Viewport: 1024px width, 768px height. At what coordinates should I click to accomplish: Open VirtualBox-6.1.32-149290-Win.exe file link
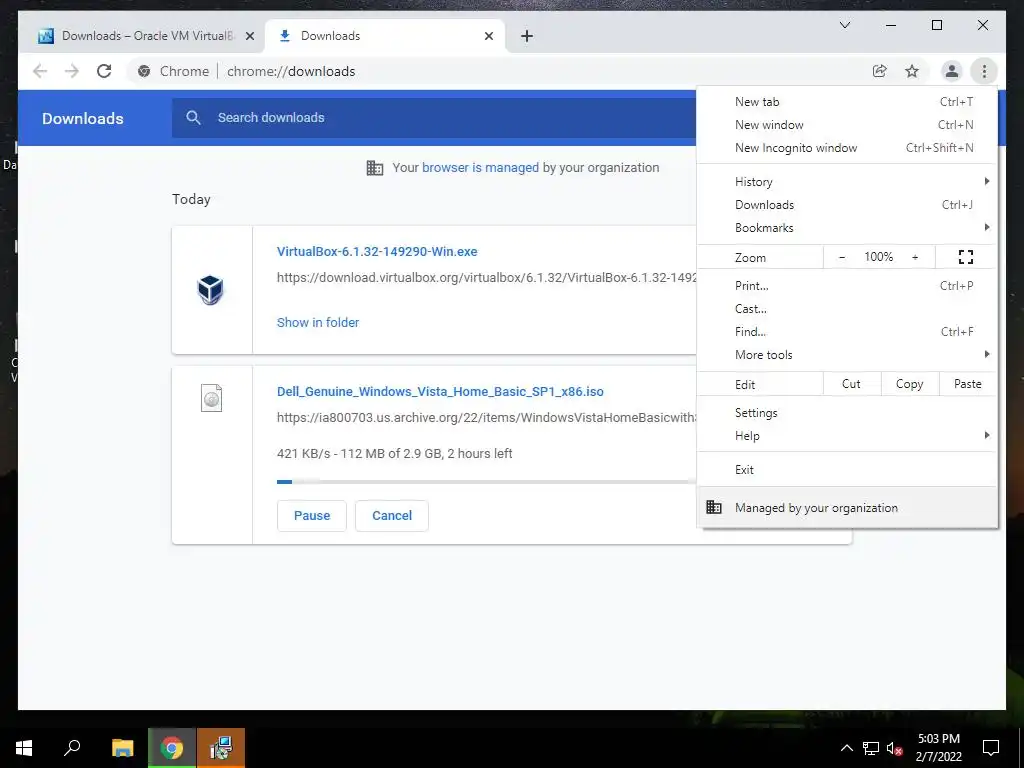point(377,251)
